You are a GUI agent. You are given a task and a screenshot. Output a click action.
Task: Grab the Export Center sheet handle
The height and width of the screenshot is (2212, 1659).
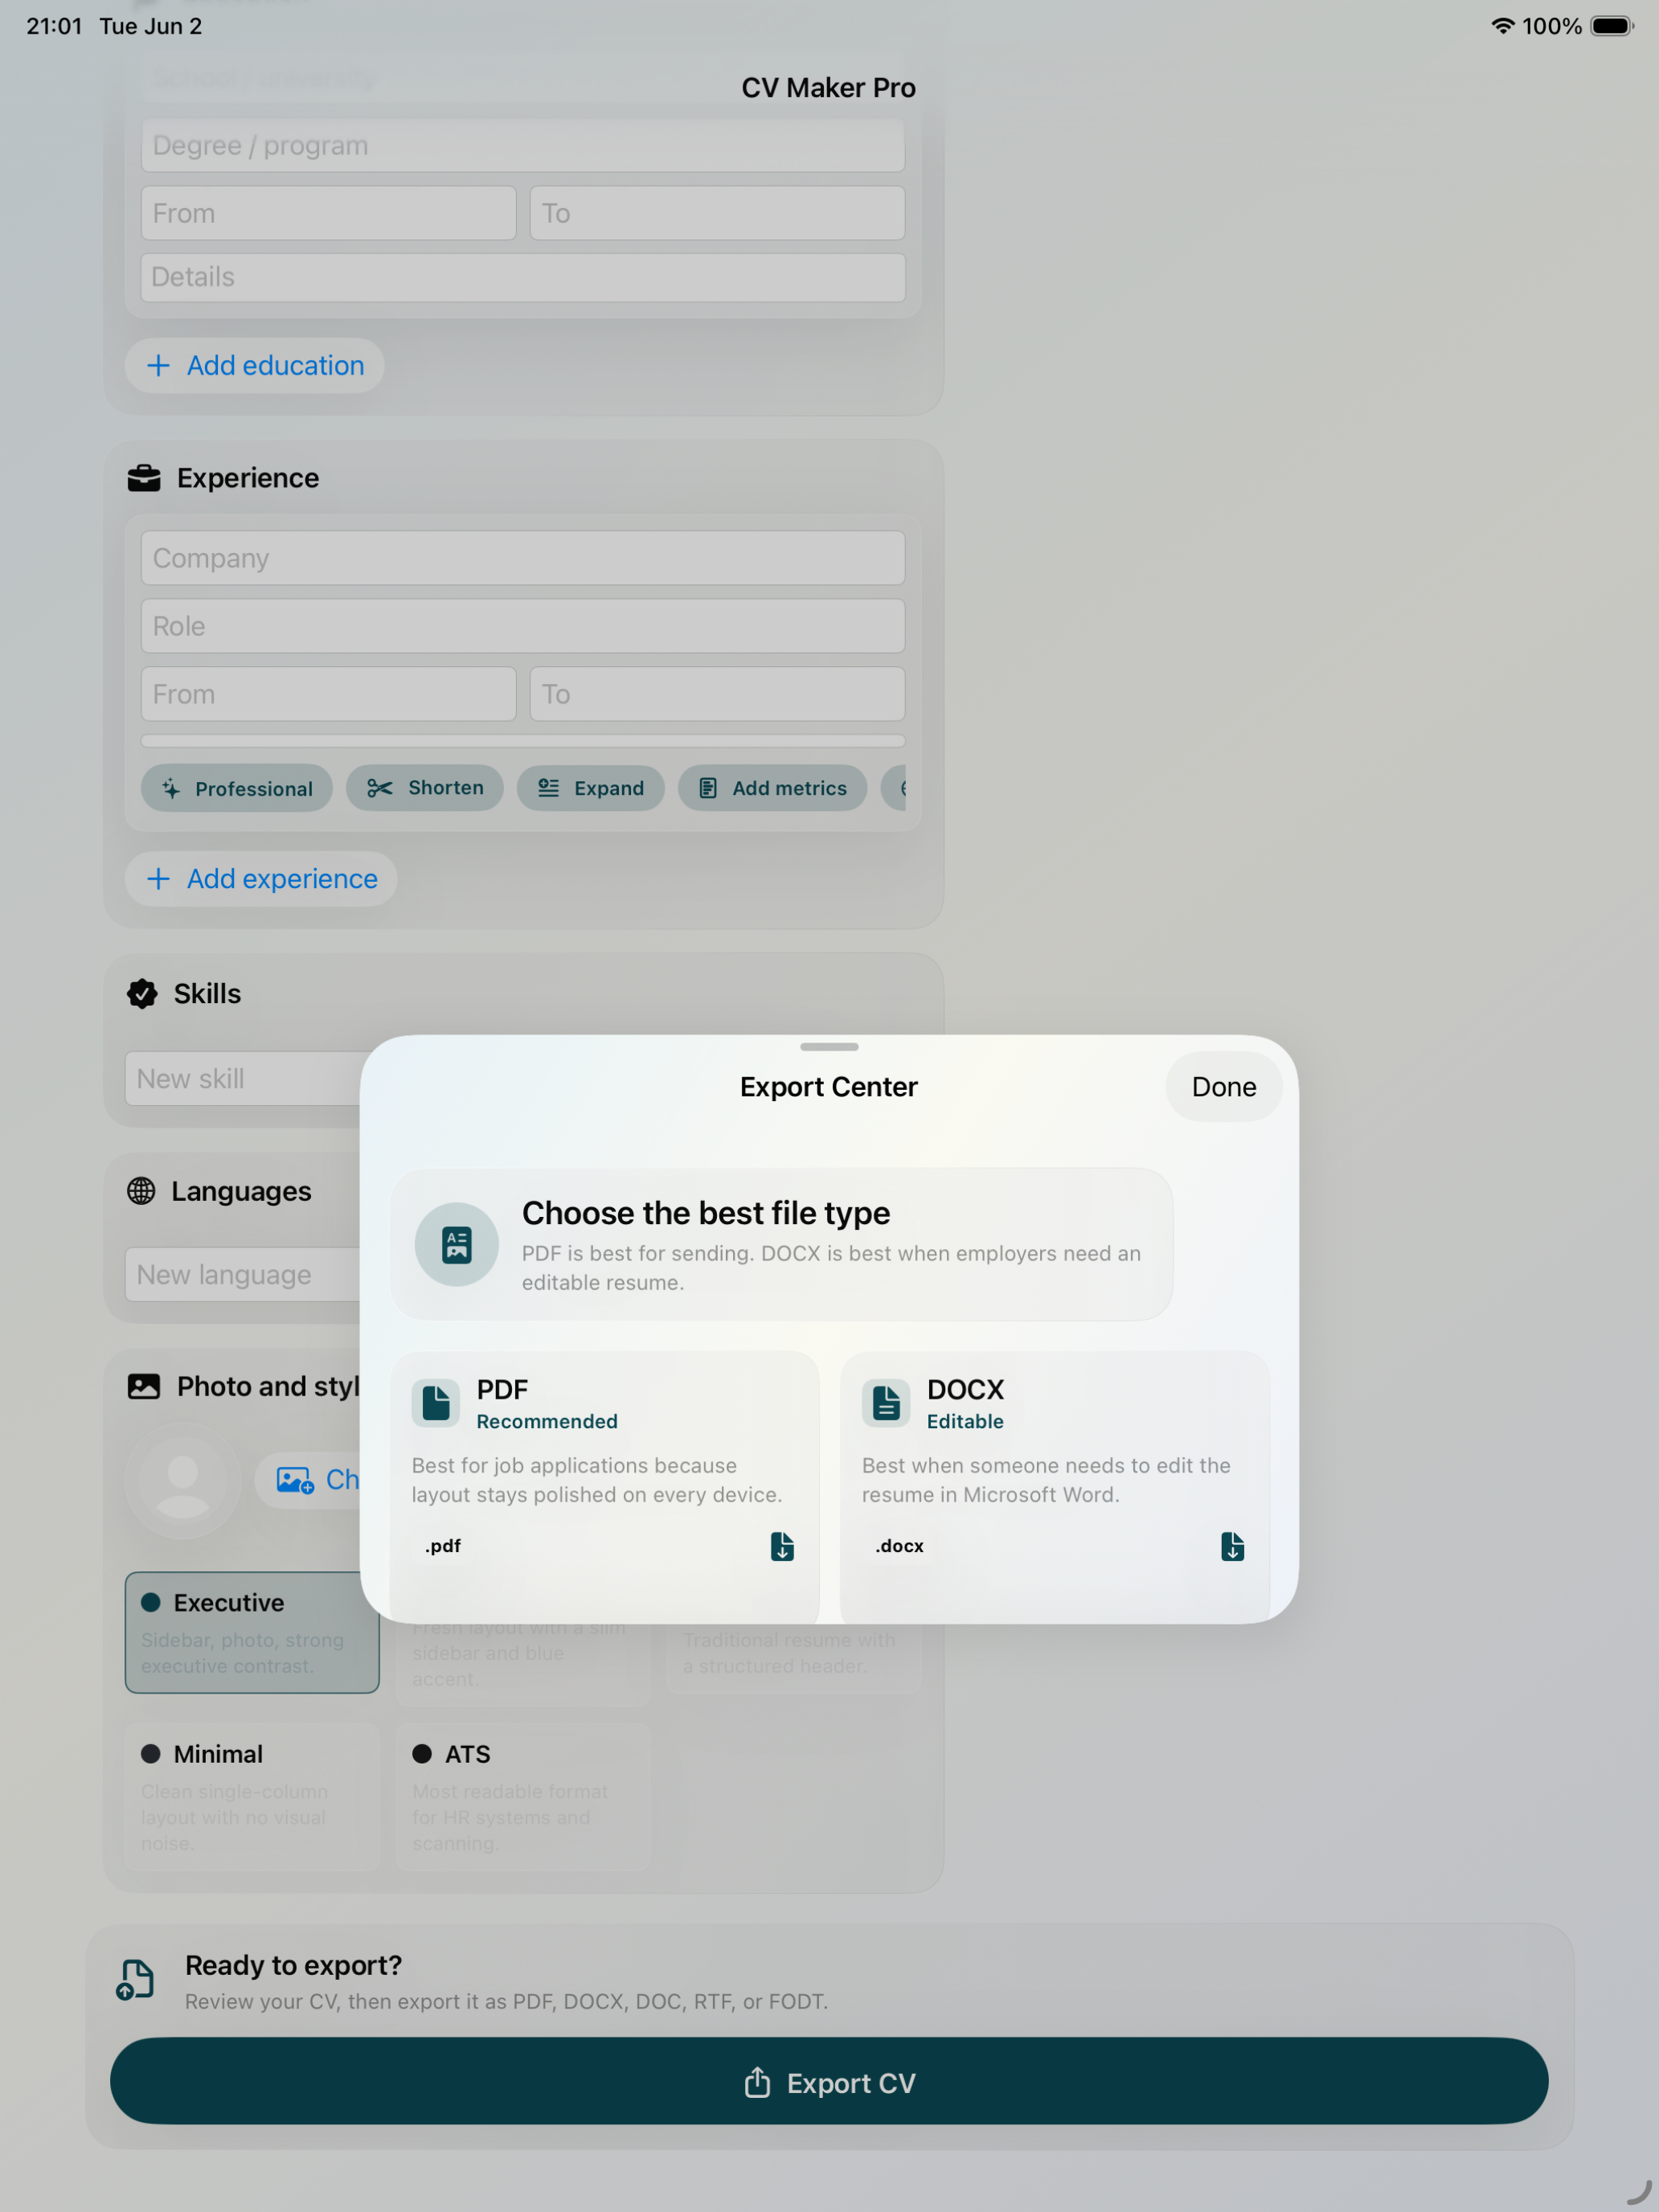[x=829, y=1047]
